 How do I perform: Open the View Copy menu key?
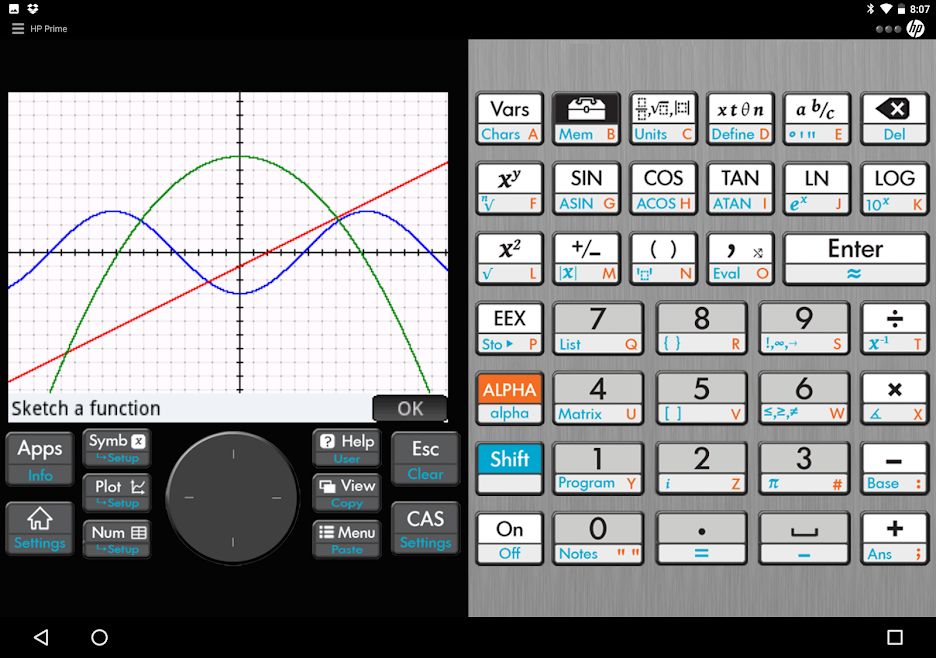click(x=346, y=492)
